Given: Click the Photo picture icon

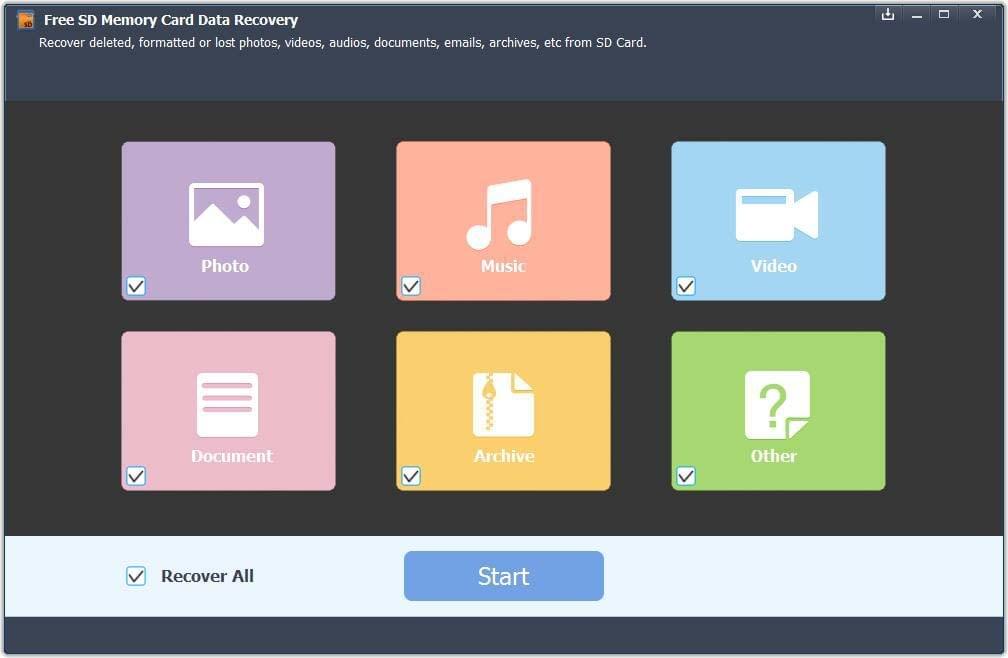Looking at the screenshot, I should click(226, 215).
